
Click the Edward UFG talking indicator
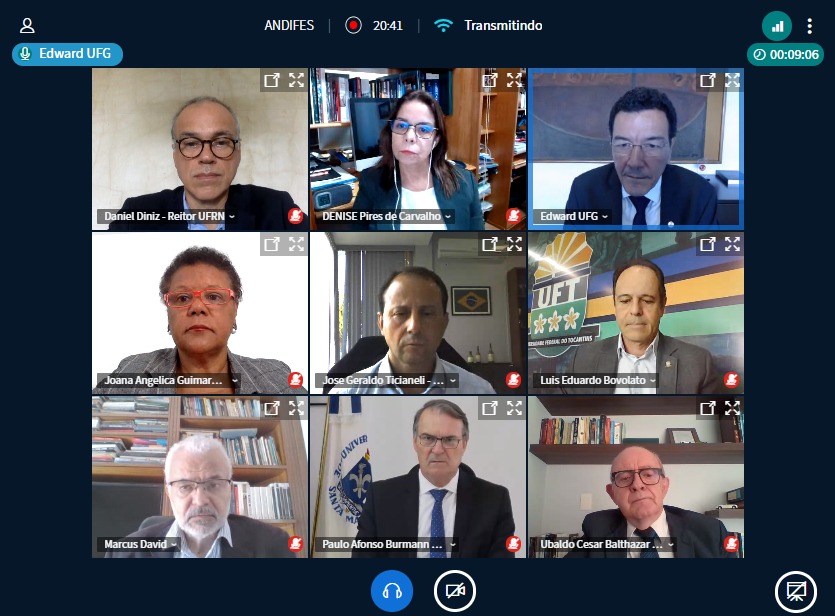pos(67,54)
